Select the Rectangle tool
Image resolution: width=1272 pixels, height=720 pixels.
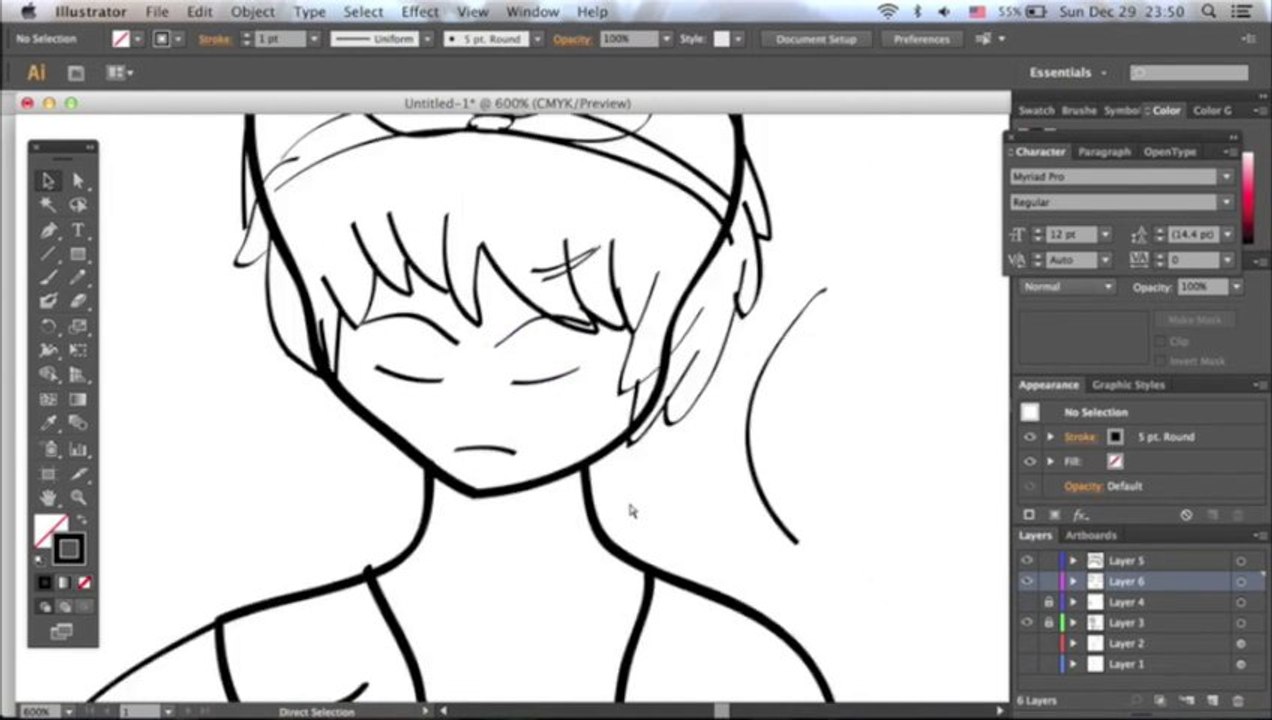[x=78, y=254]
